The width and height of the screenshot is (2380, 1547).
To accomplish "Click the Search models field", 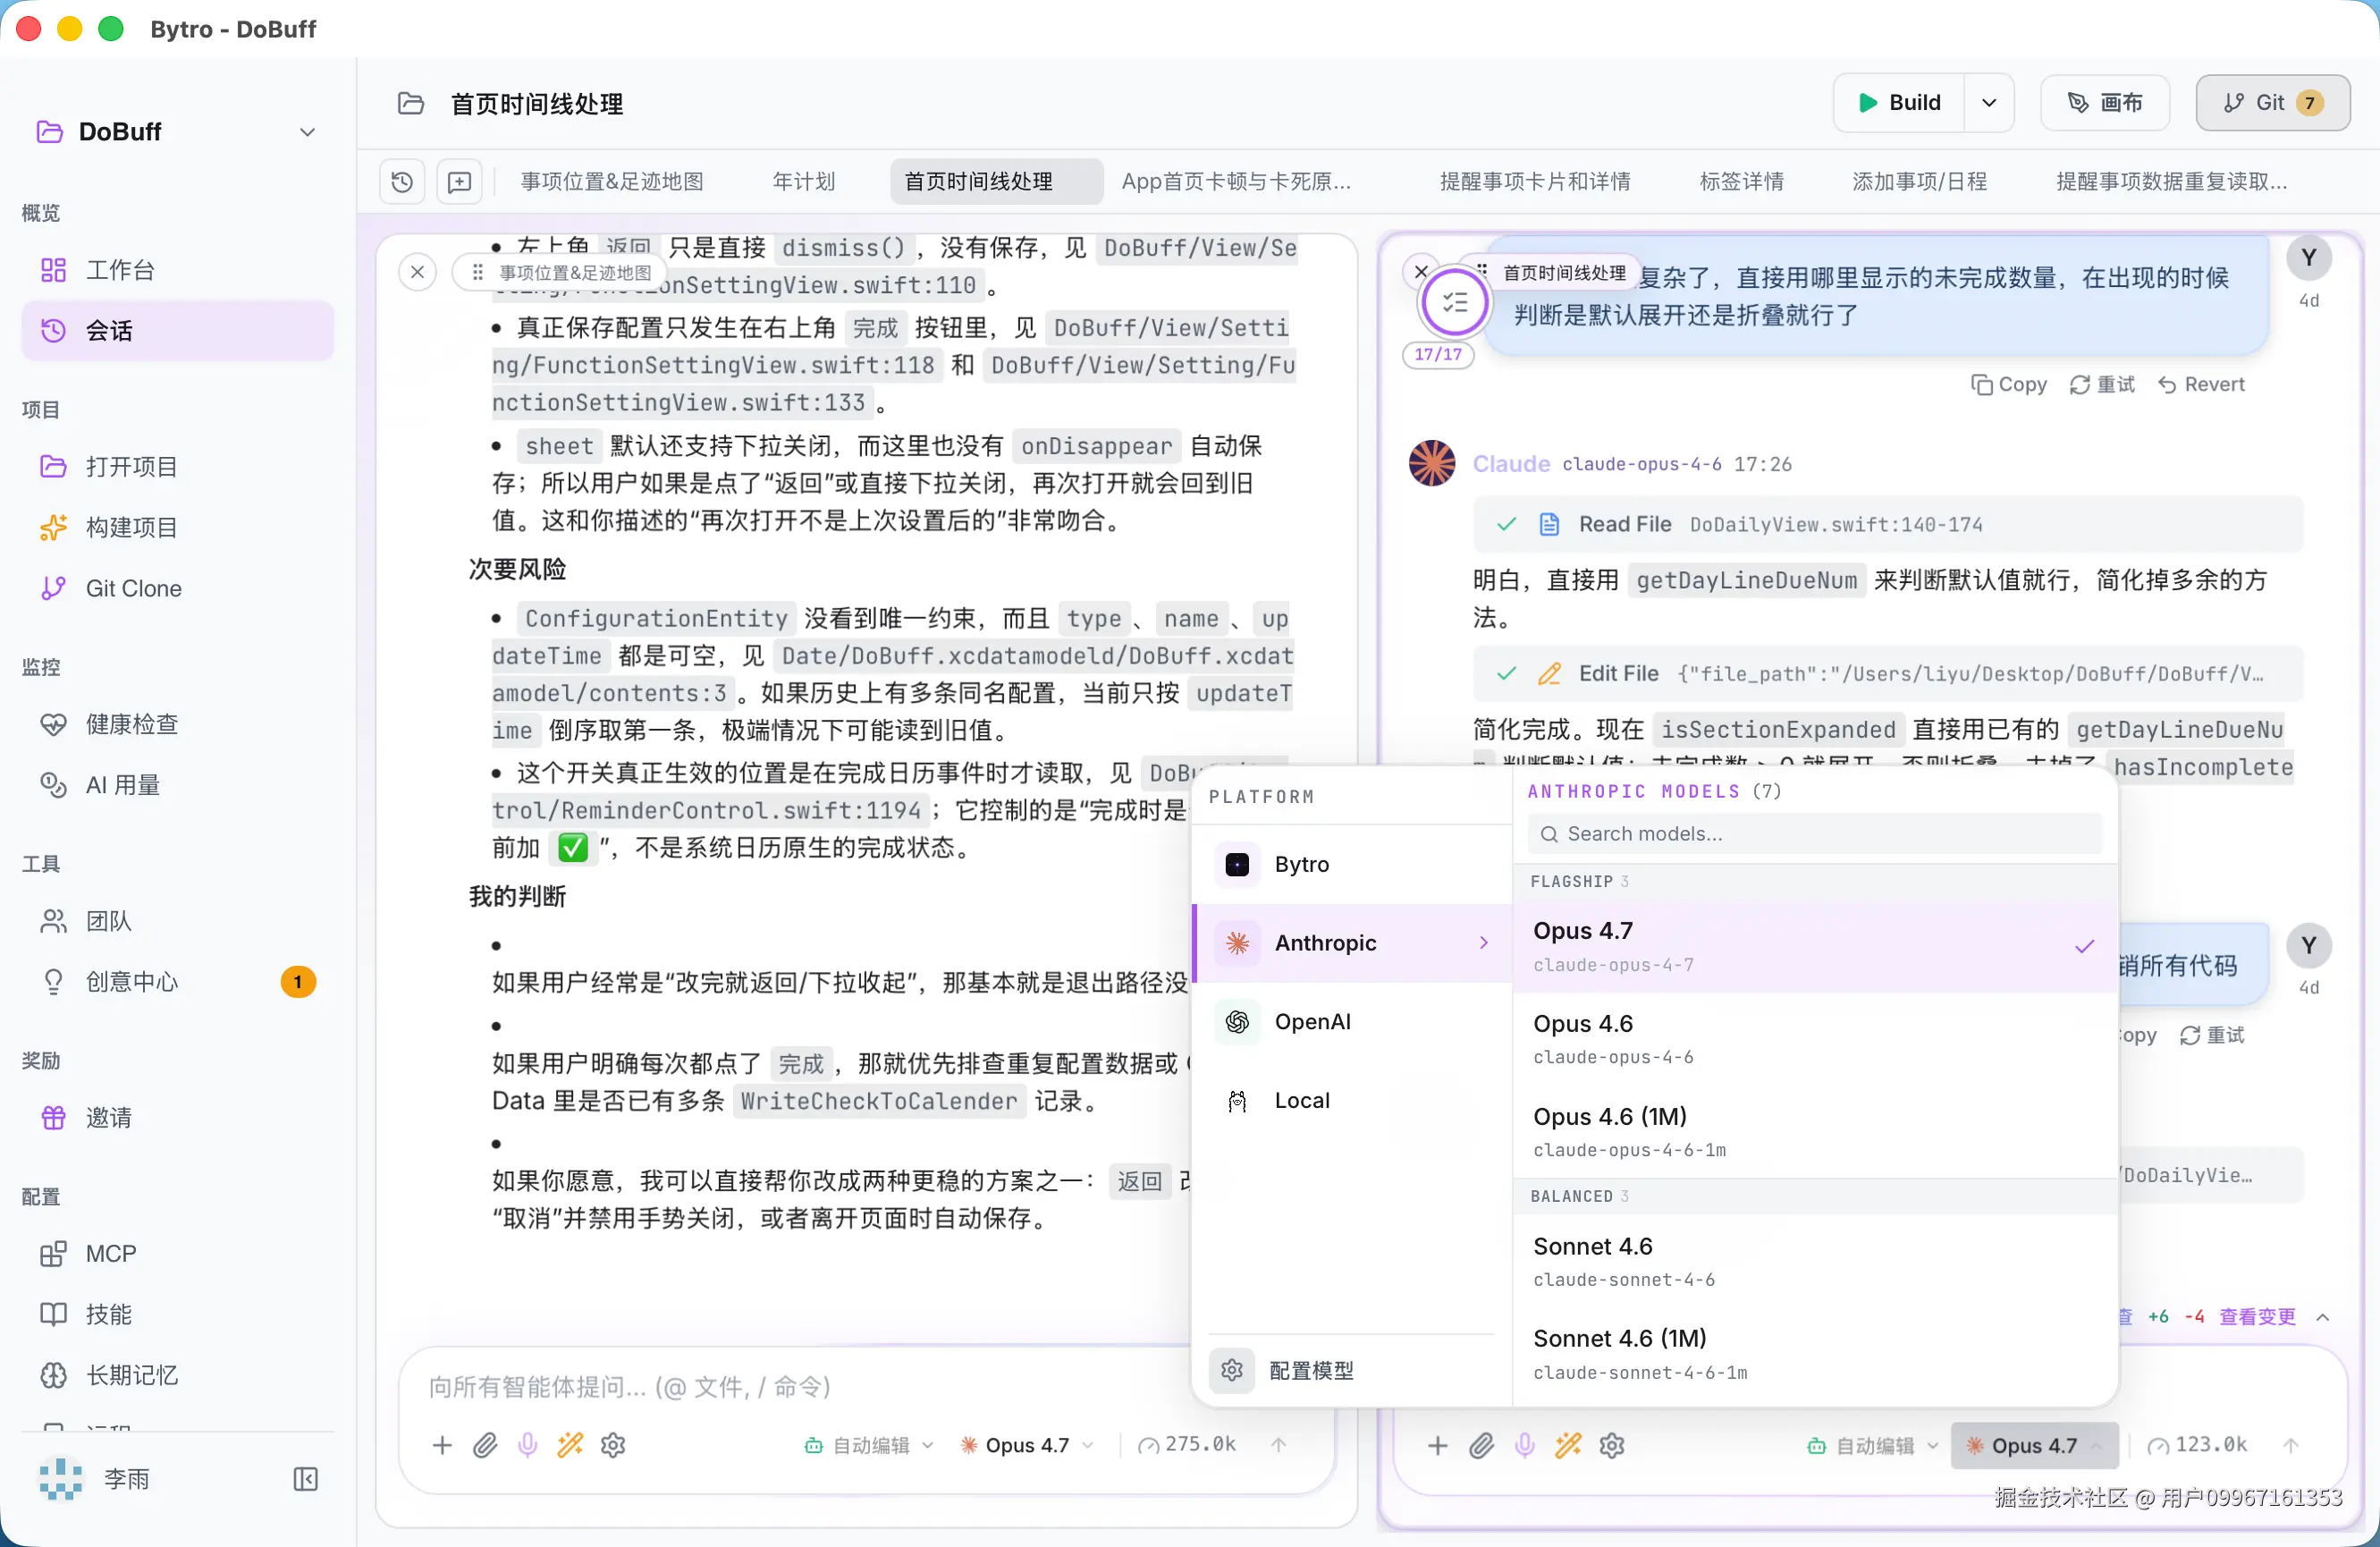I will (x=1814, y=834).
